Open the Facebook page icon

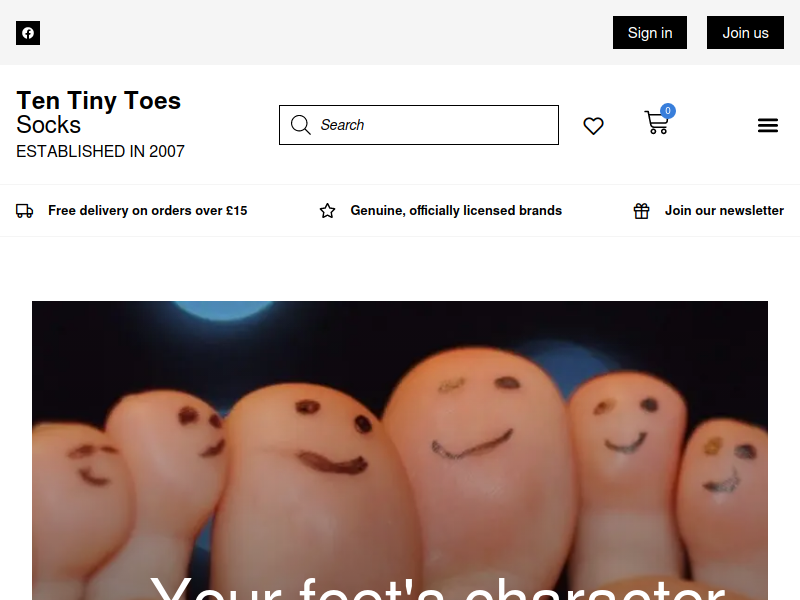click(x=28, y=33)
